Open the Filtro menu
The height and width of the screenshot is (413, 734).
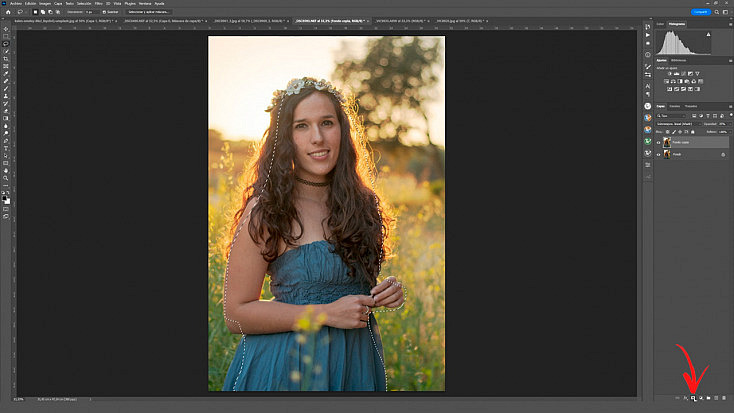[98, 3]
